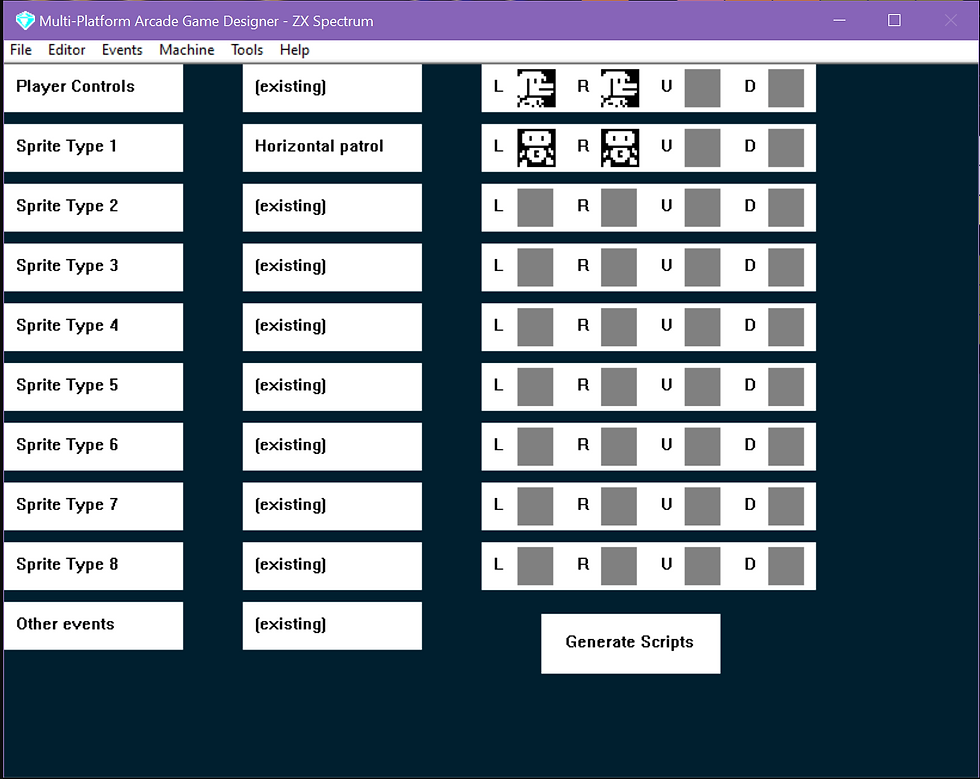Click Sprite Type 5 down sprite slot
The height and width of the screenshot is (779, 980).
[x=786, y=387]
